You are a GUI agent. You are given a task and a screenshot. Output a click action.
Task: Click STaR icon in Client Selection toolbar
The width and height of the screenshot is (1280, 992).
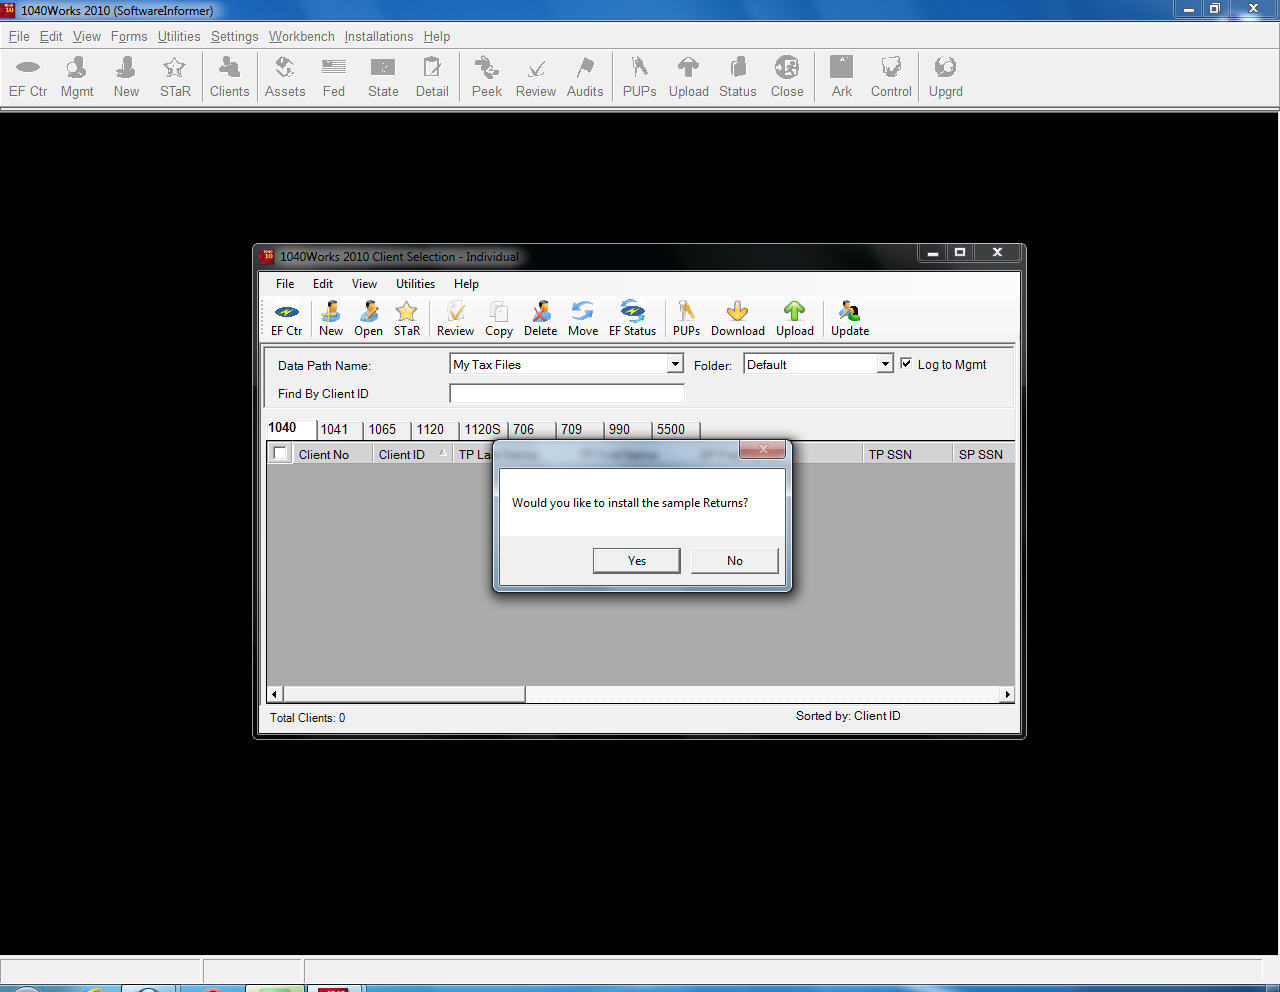tap(406, 319)
